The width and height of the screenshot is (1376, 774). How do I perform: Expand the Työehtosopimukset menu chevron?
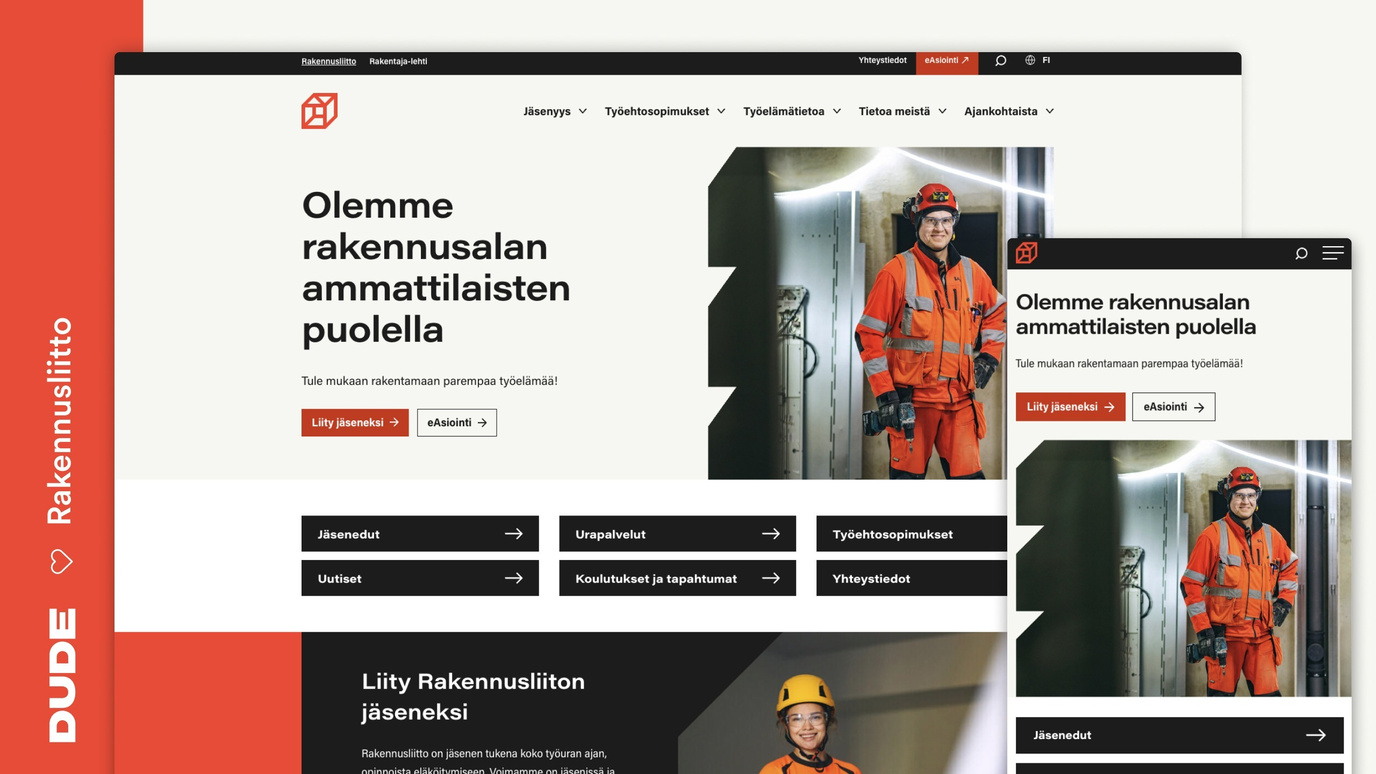click(x=721, y=111)
